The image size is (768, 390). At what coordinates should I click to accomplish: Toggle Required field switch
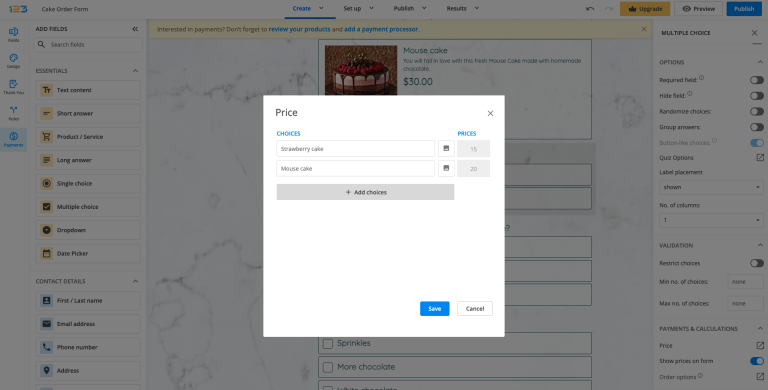(757, 80)
